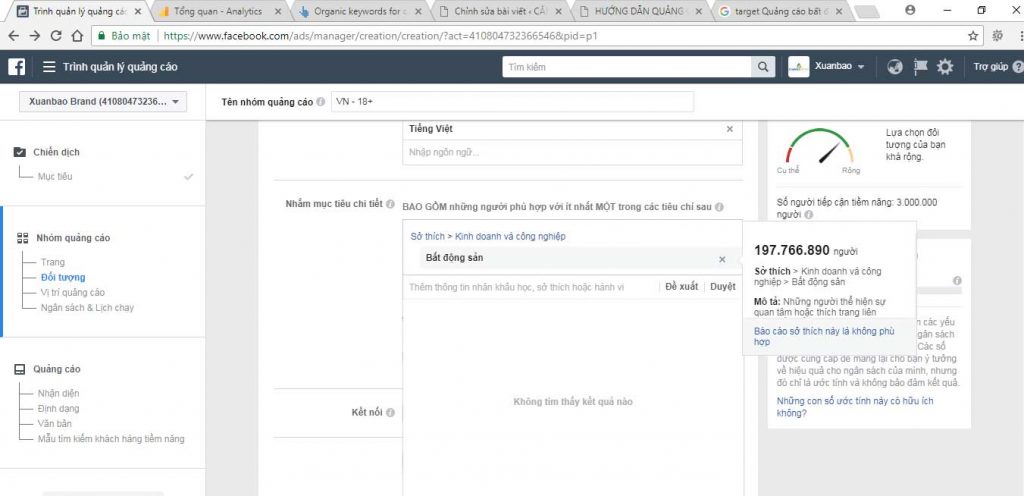Click info icon after BAO GỒM criteria text
Screen dimensions: 1024x496
pyautogui.click(x=719, y=207)
